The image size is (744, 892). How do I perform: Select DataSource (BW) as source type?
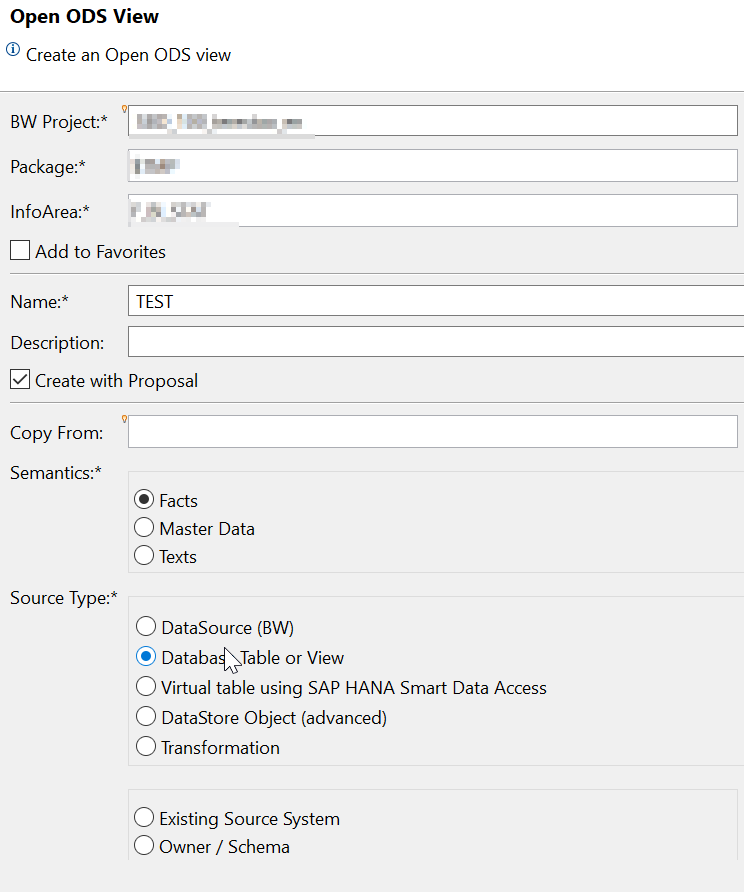pyautogui.click(x=146, y=625)
